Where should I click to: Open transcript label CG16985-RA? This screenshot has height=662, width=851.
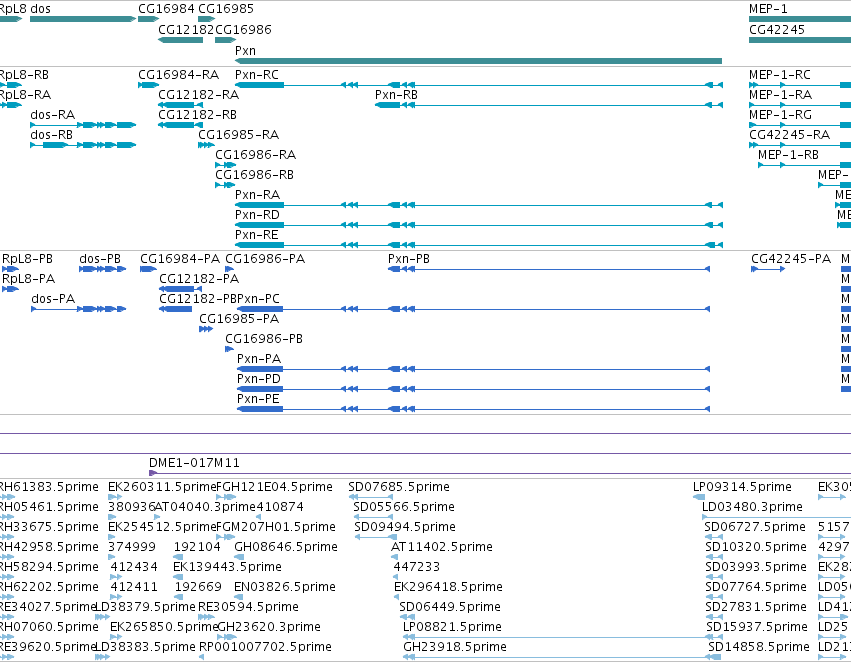click(239, 135)
